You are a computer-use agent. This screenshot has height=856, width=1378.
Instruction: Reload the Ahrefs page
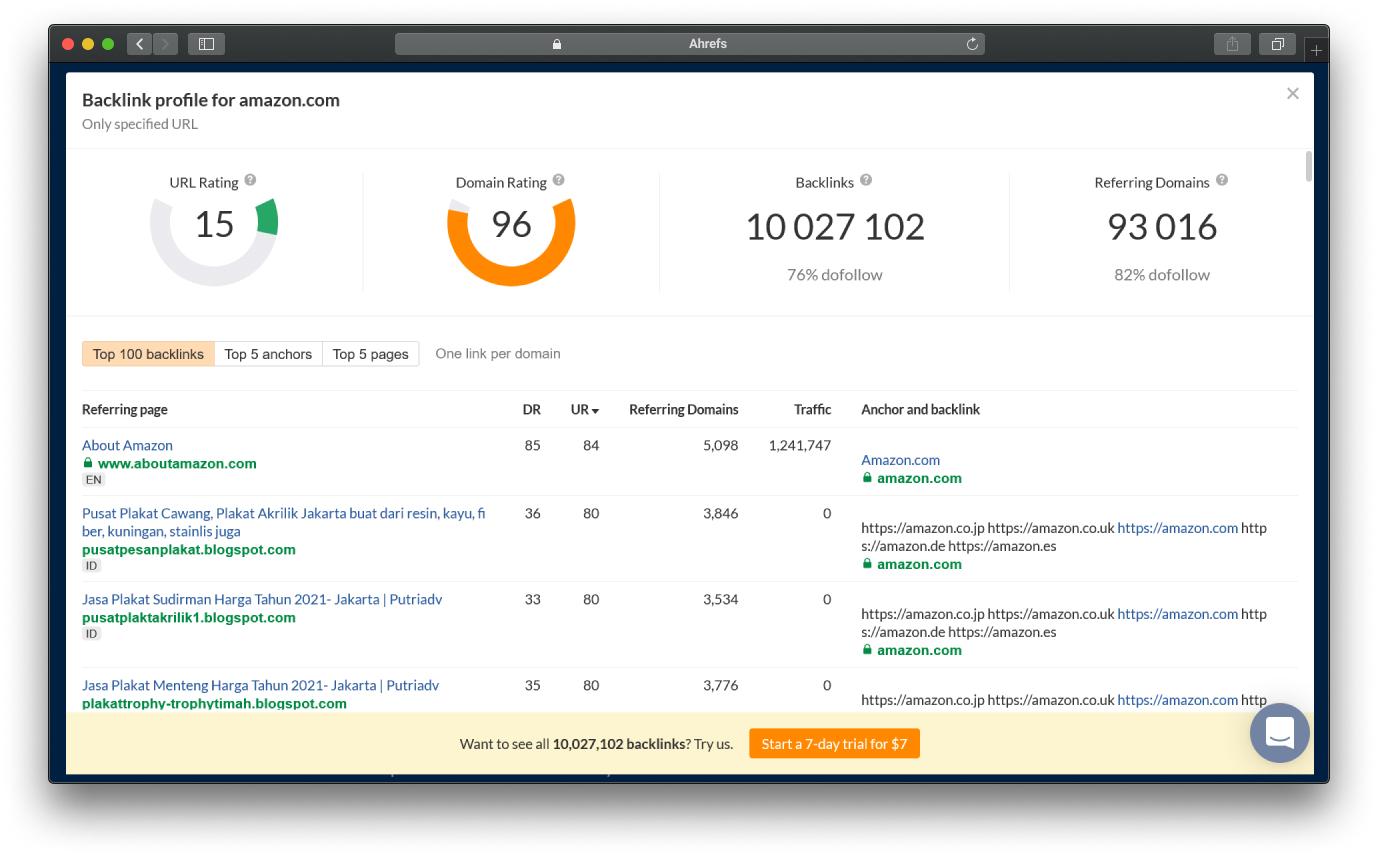pyautogui.click(x=971, y=44)
